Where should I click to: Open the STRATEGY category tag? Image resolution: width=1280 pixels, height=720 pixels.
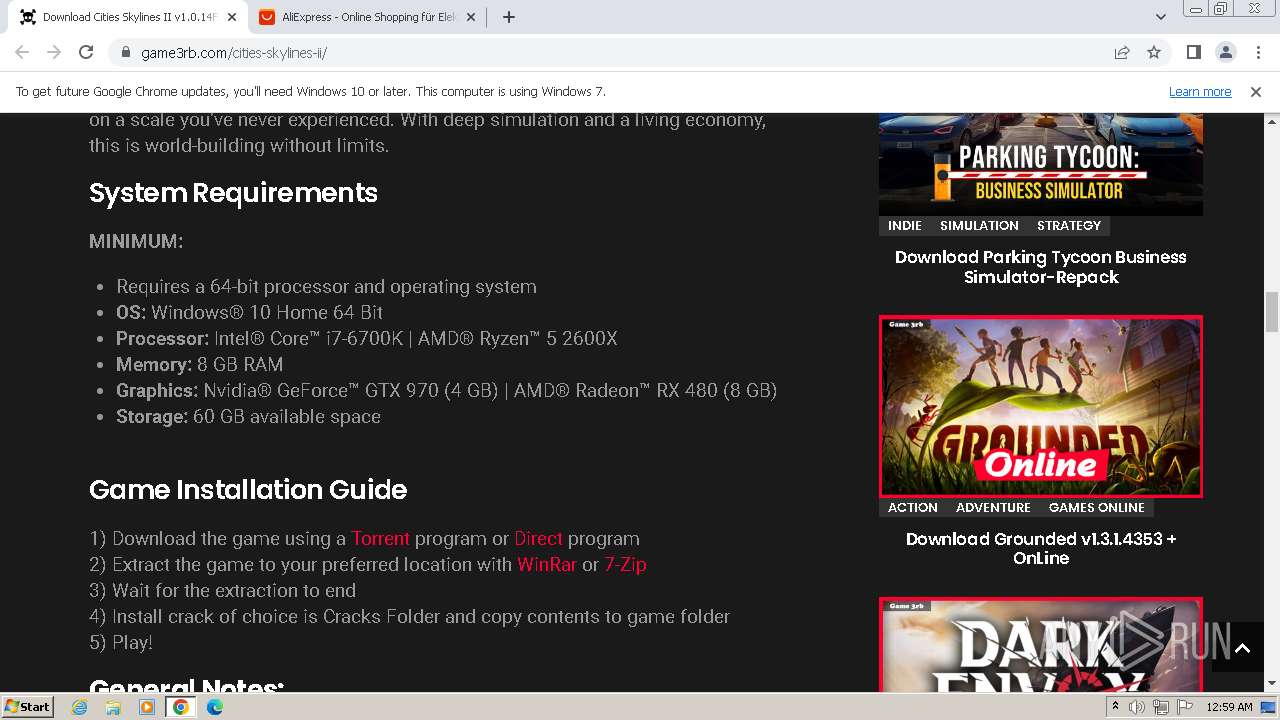(x=1069, y=225)
